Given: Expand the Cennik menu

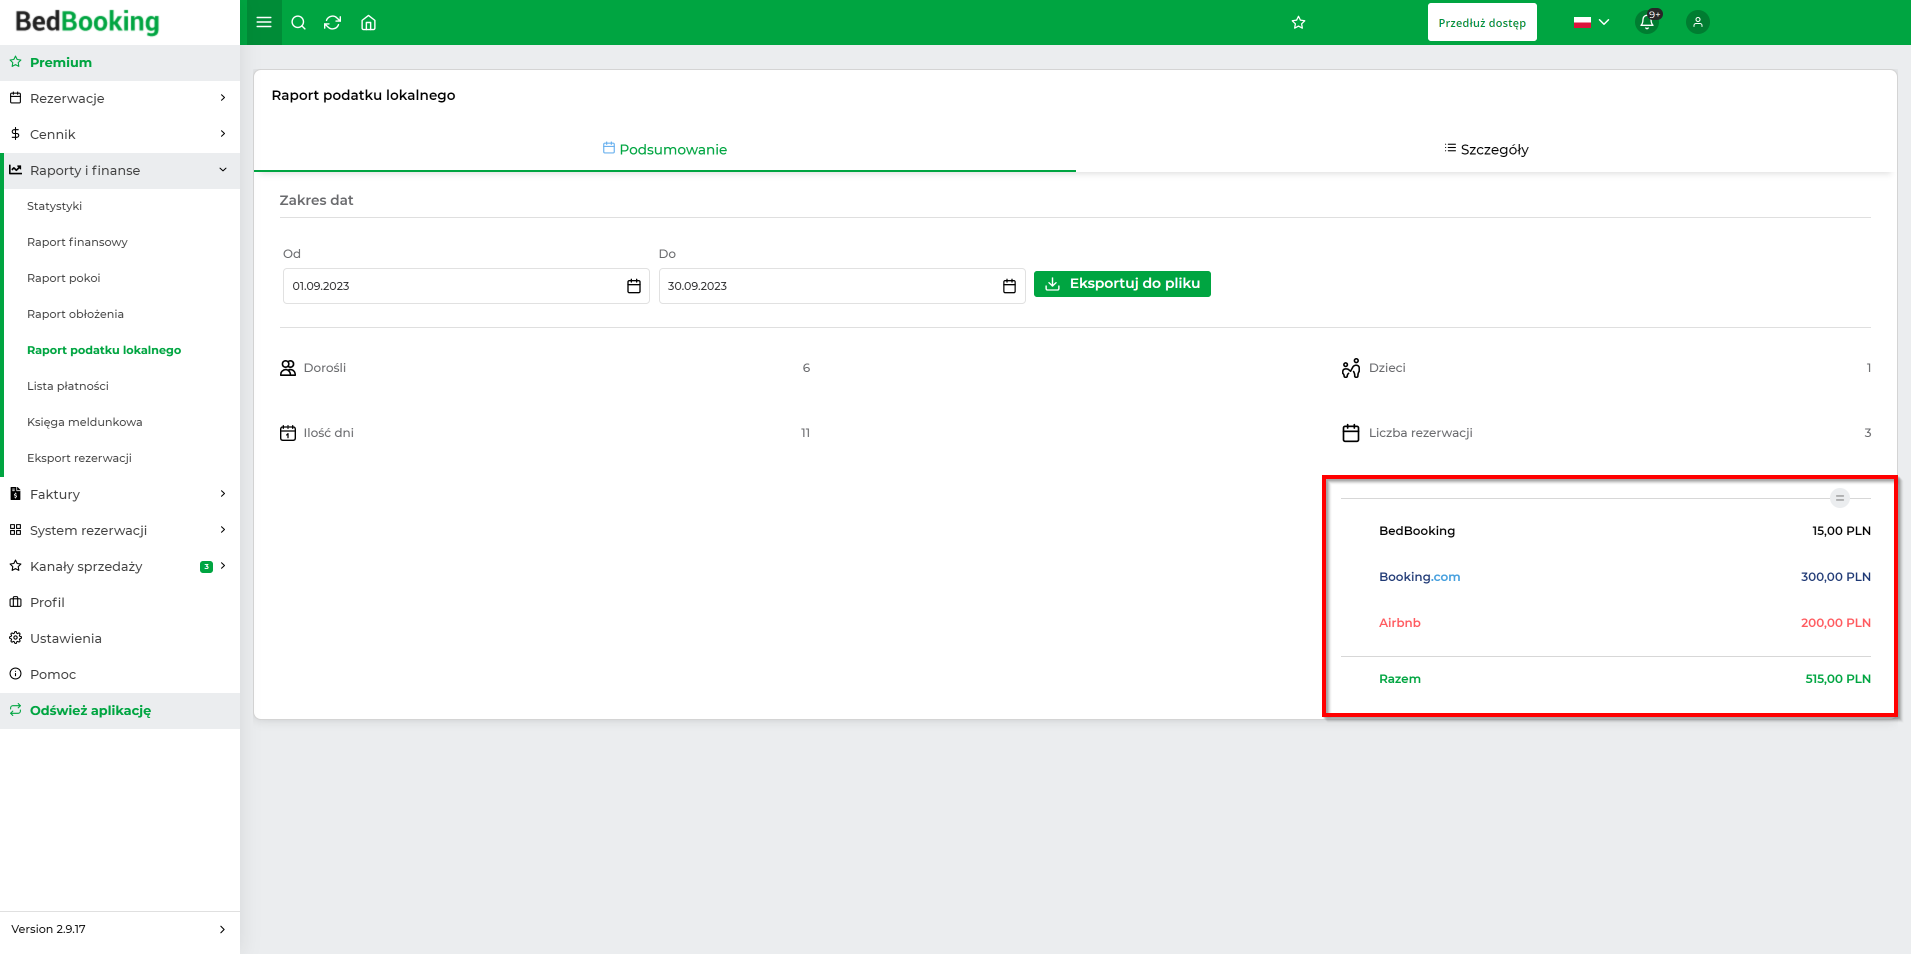Looking at the screenshot, I should click(x=120, y=134).
